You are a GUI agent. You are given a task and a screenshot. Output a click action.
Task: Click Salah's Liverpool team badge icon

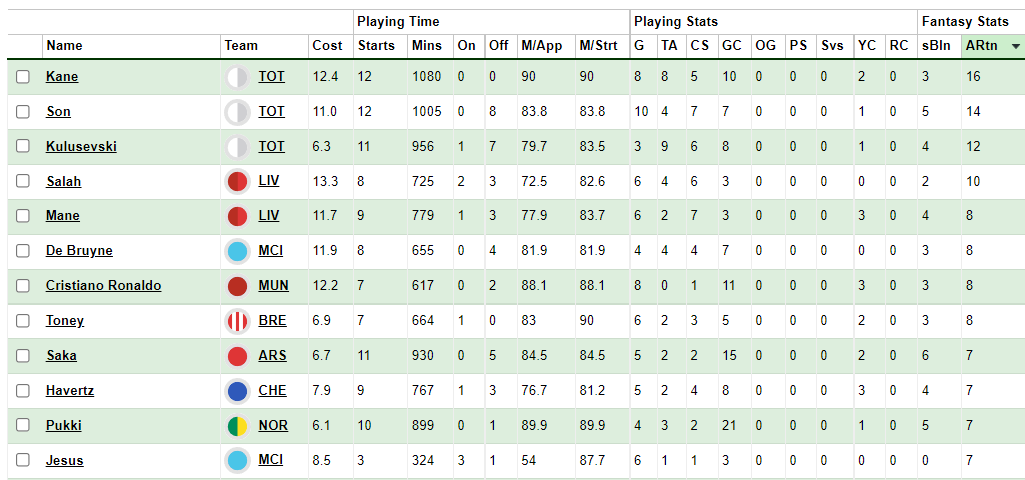click(x=237, y=182)
